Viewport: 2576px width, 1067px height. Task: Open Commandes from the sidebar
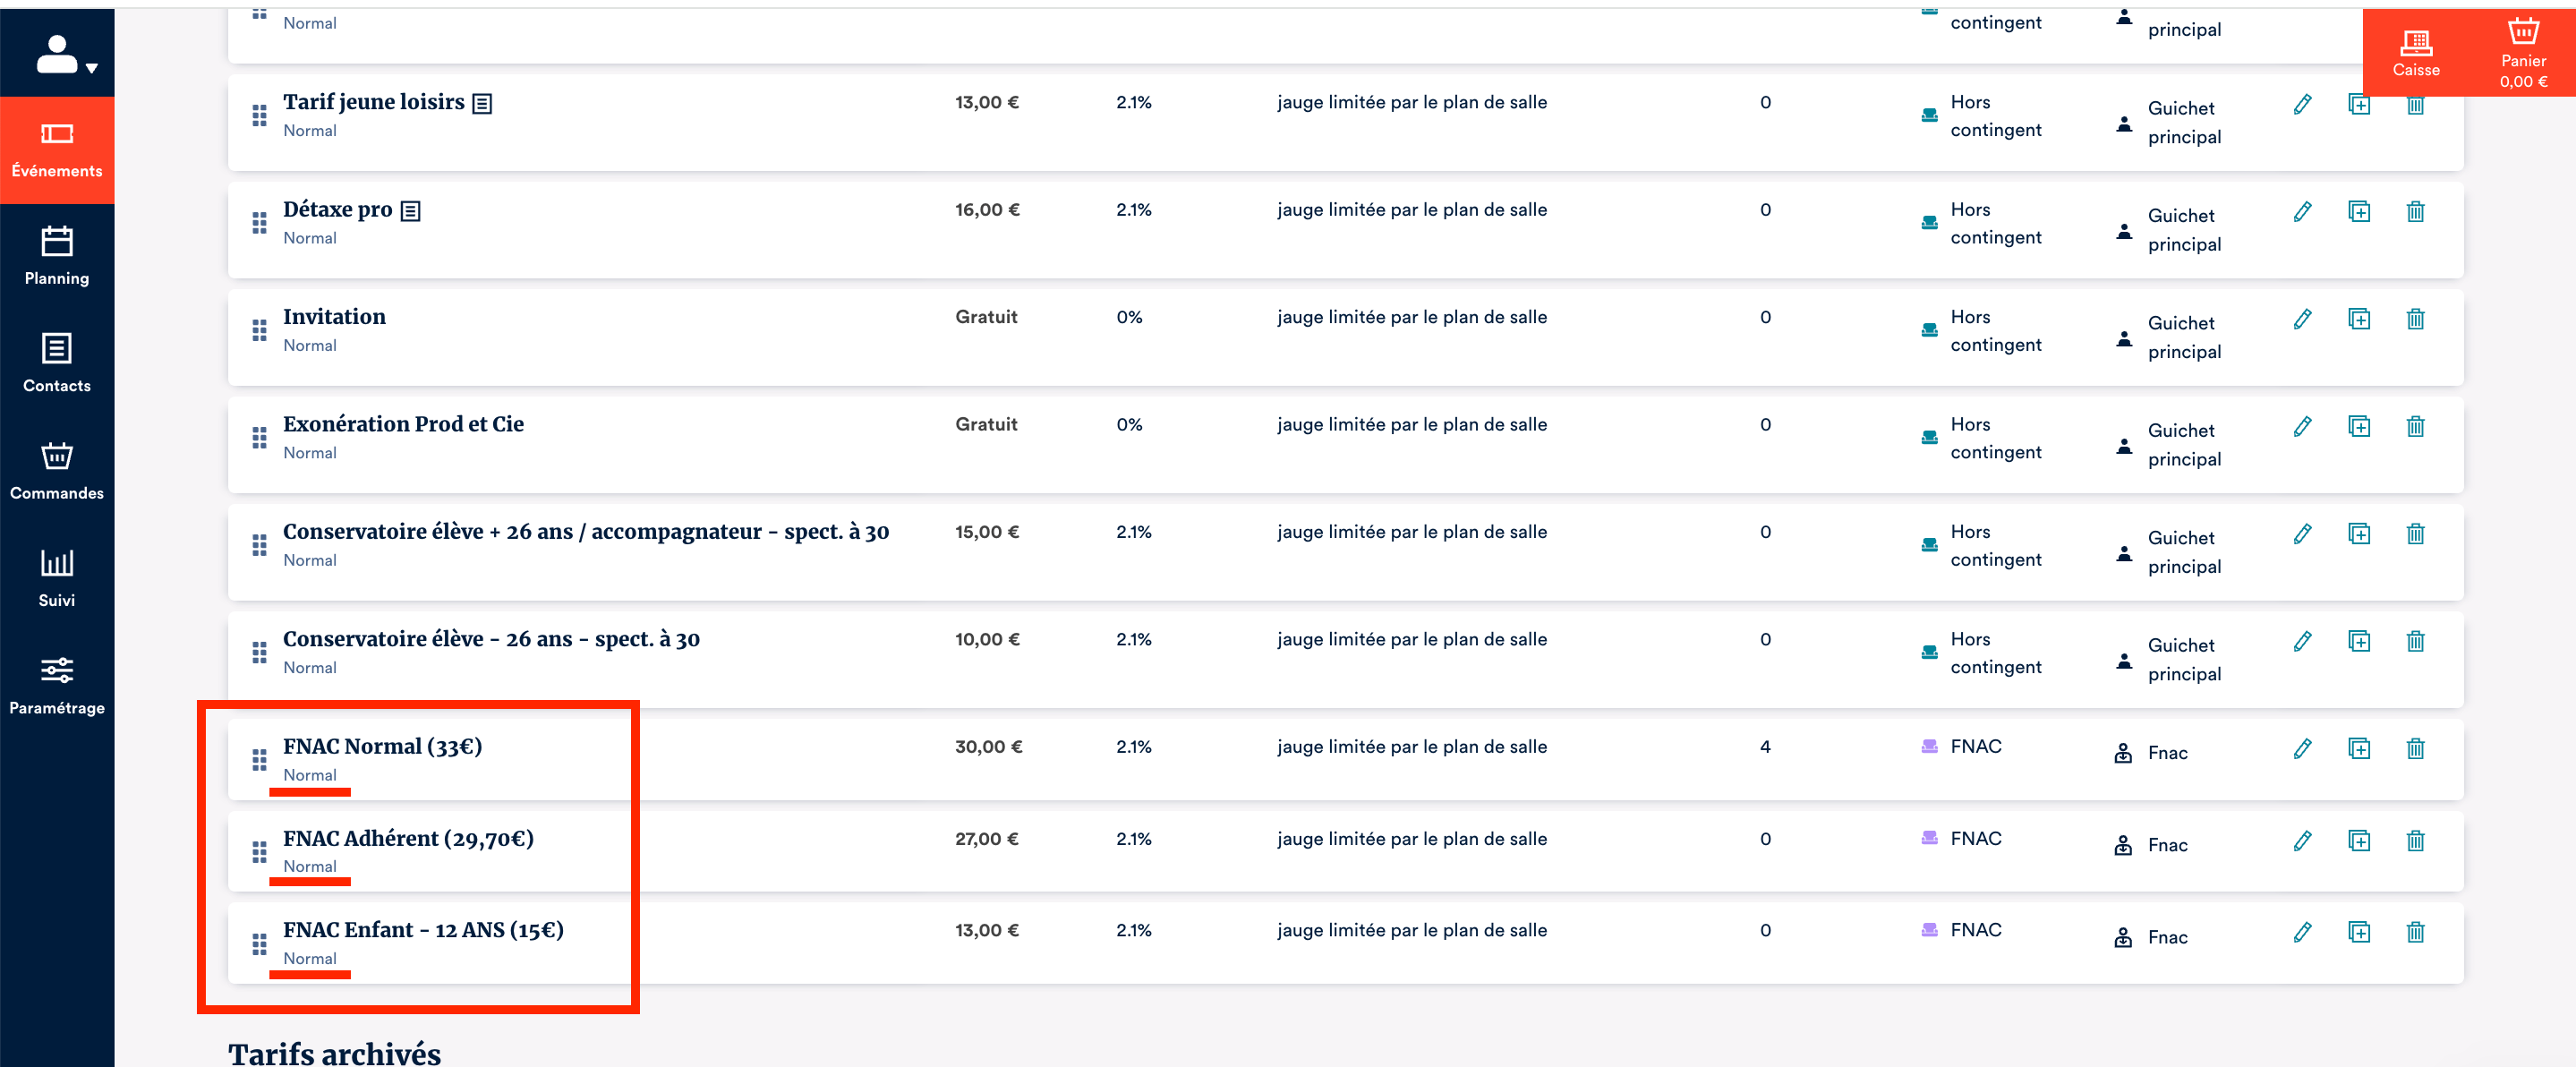[x=57, y=471]
